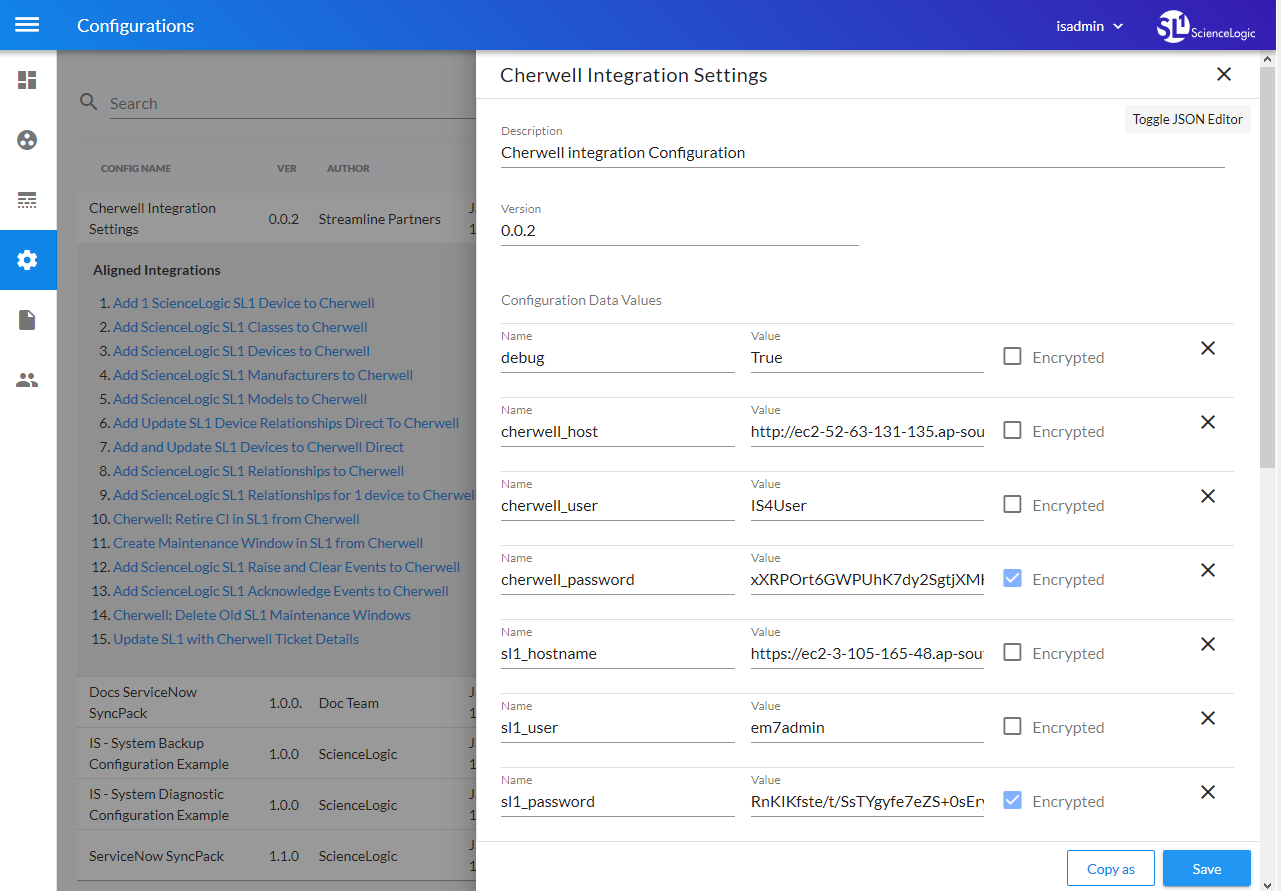Select the Configurations gear icon in the sidebar

click(x=27, y=260)
